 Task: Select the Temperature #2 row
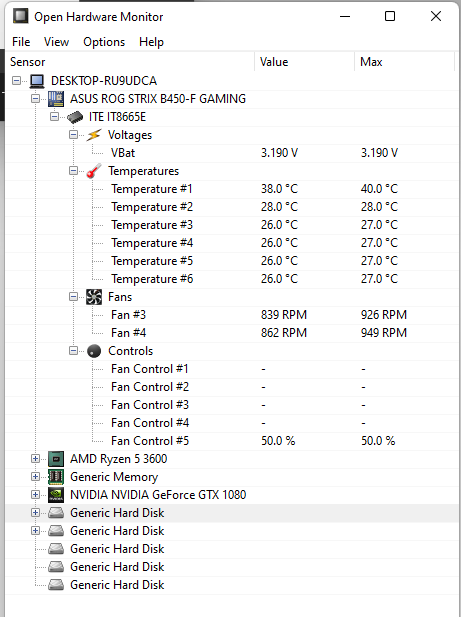(x=230, y=207)
